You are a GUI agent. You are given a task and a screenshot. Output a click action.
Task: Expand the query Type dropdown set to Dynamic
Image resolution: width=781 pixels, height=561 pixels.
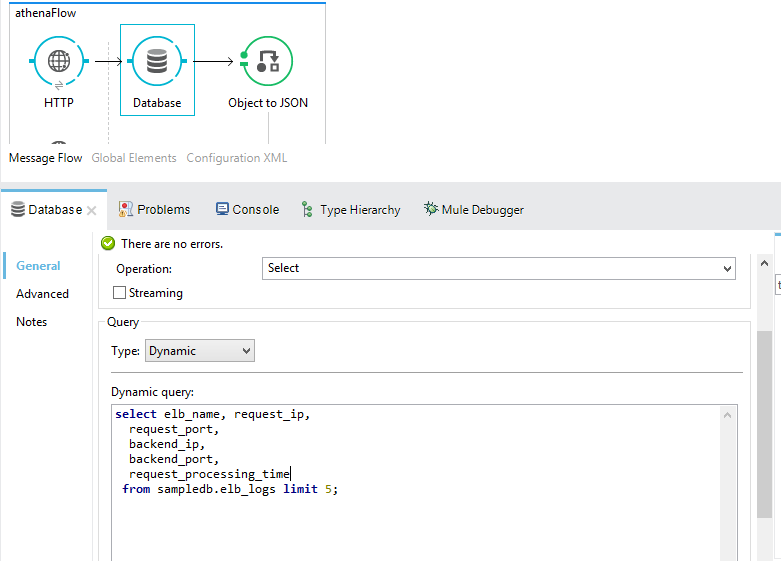tap(200, 351)
